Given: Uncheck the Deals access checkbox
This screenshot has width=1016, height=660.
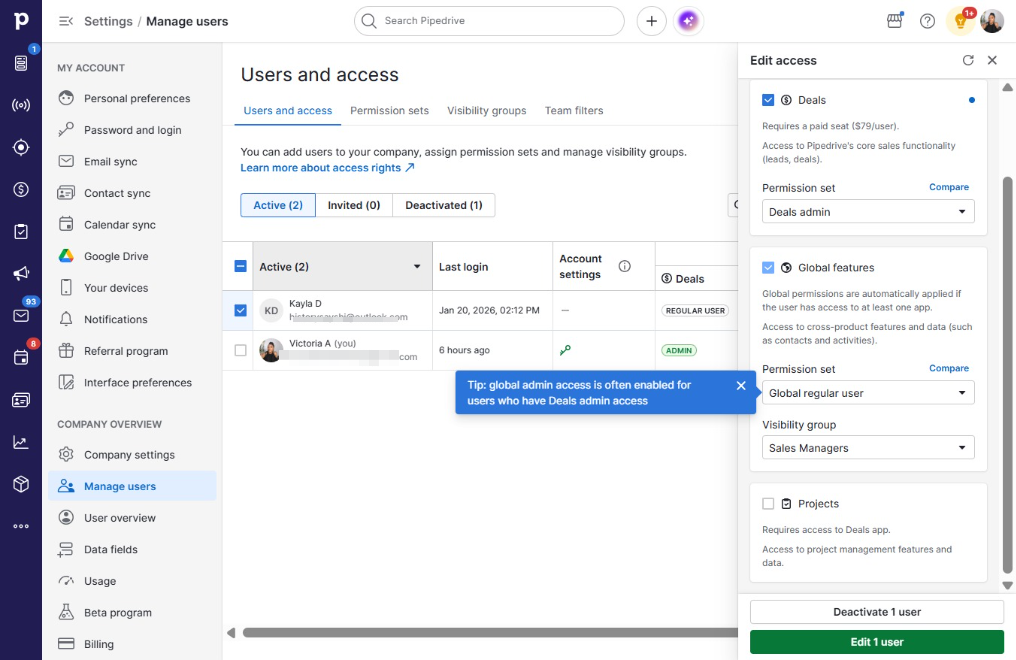Looking at the screenshot, I should [x=768, y=100].
